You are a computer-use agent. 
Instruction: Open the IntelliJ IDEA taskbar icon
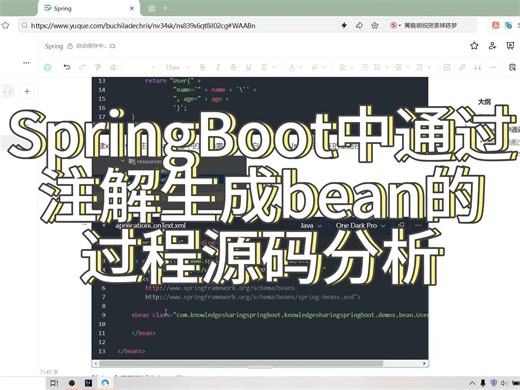(x=88, y=383)
